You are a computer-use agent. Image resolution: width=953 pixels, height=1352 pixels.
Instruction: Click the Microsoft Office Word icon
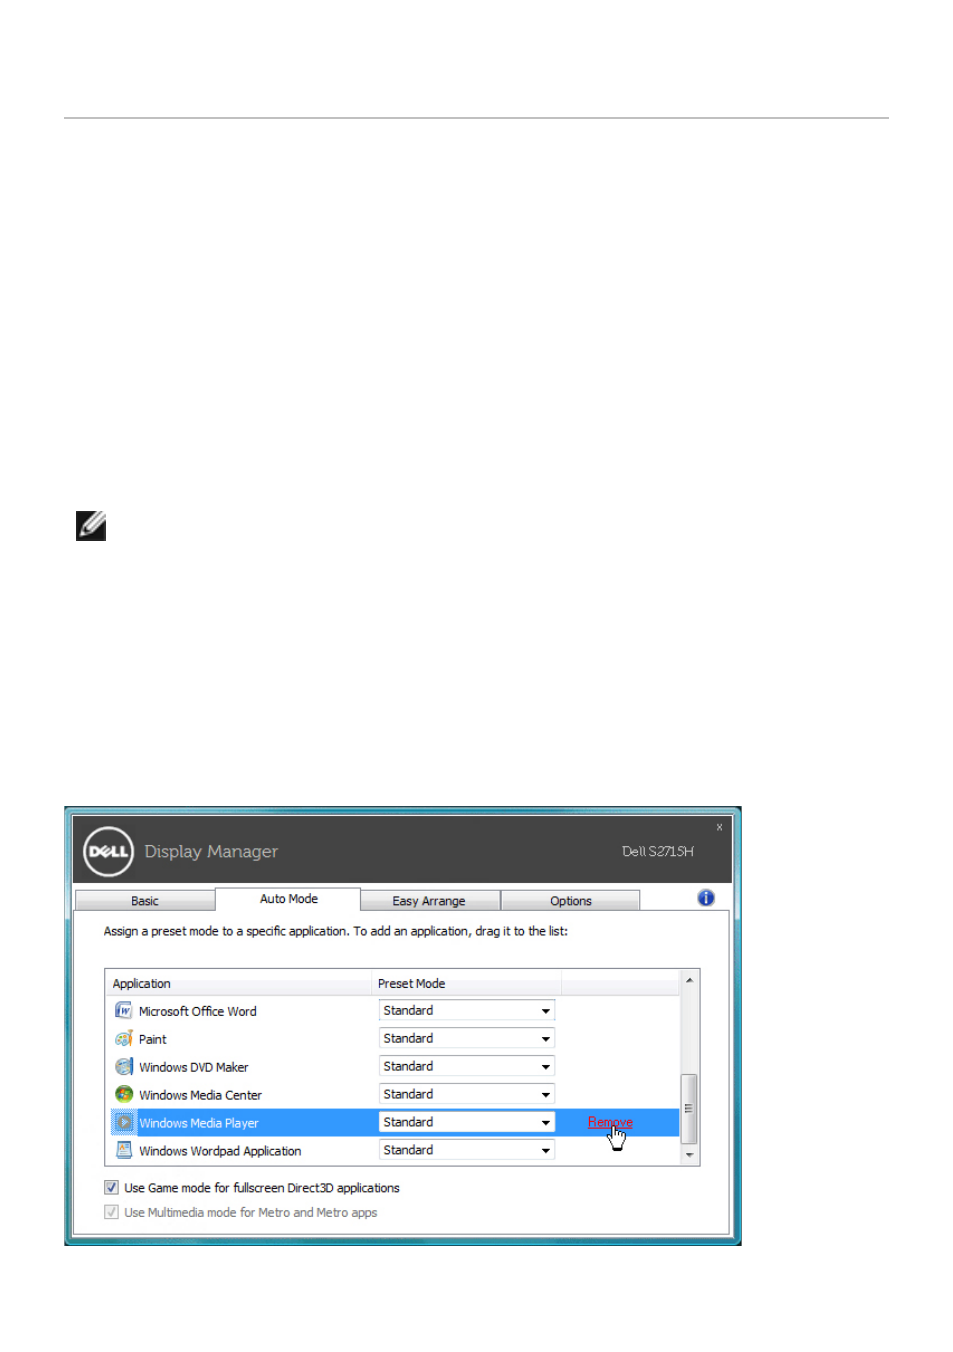point(123,1011)
